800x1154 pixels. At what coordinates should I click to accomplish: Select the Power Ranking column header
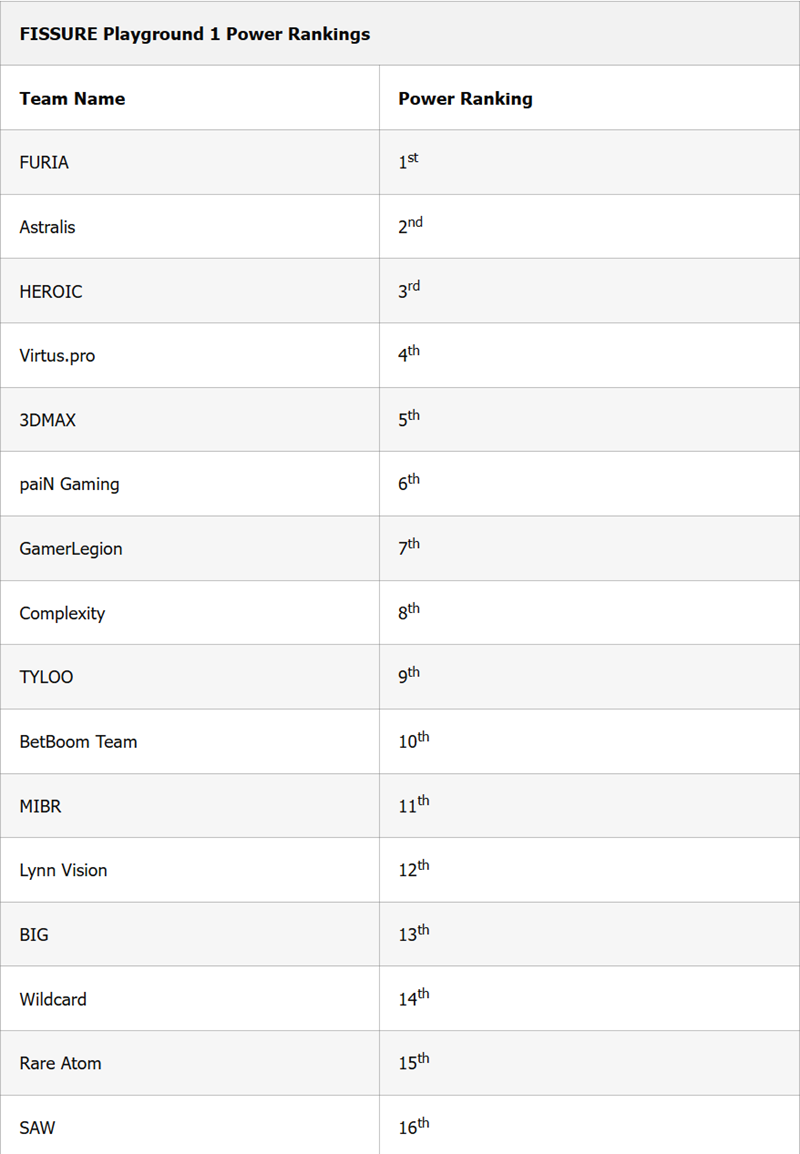pos(465,99)
